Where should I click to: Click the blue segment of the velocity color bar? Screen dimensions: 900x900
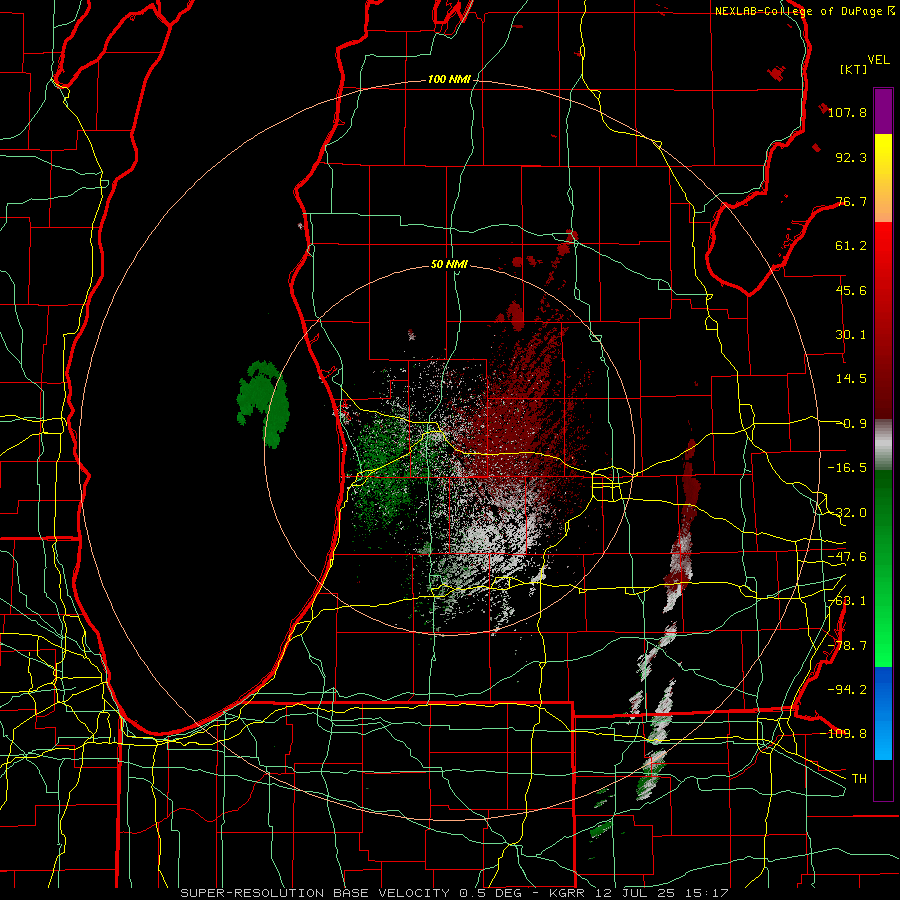(883, 713)
